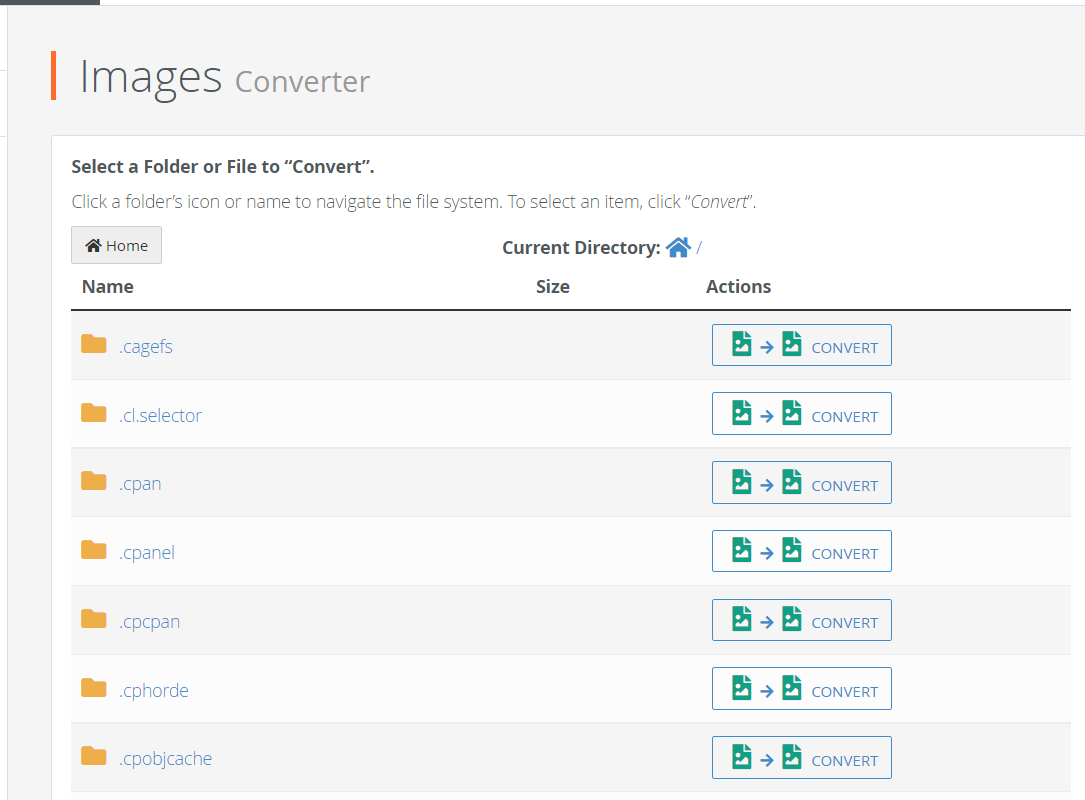Screen dimensions: 1085x800
Task: Convert the .cphorde folder
Action: tap(801, 689)
